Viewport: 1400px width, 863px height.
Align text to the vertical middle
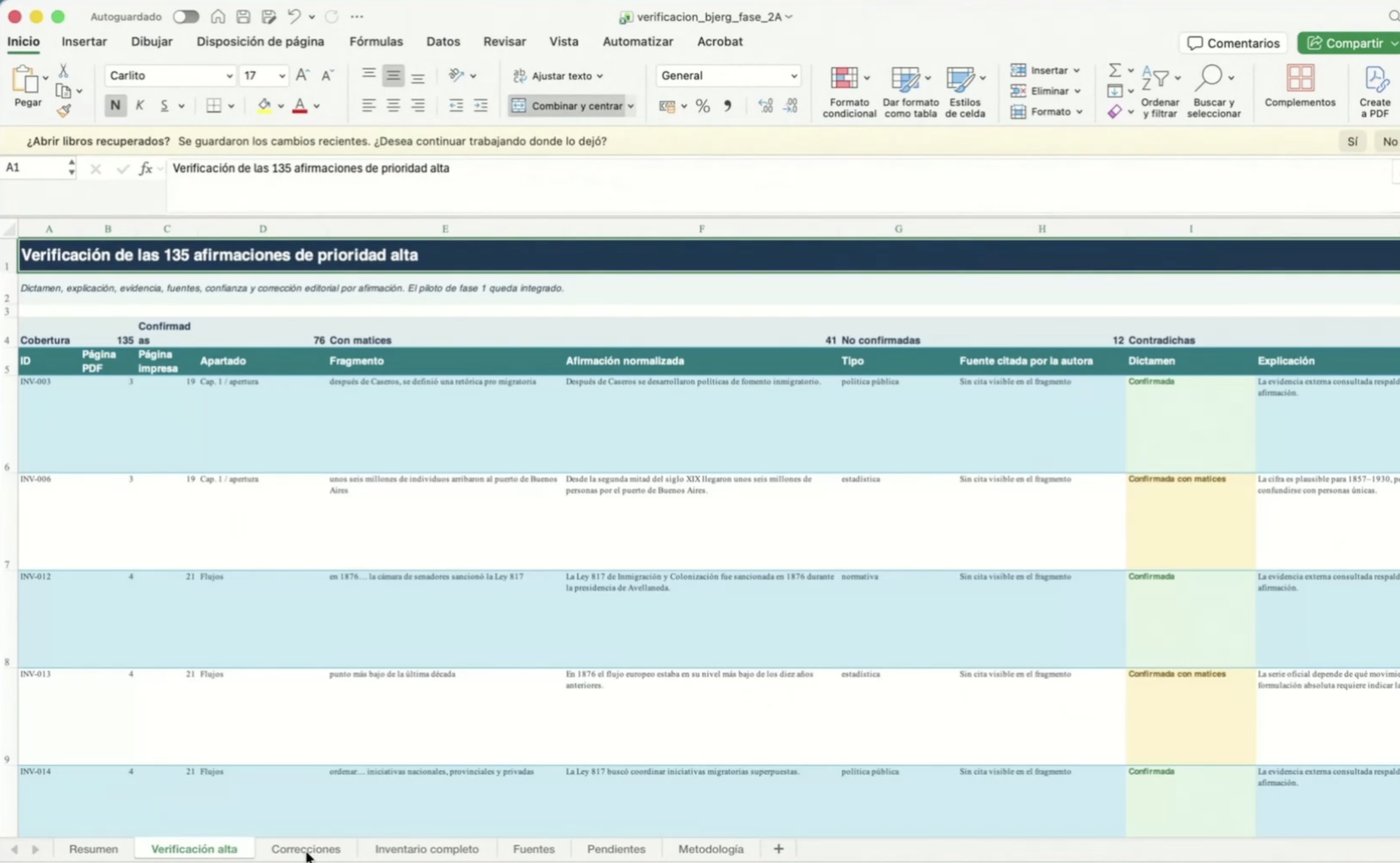tap(393, 76)
